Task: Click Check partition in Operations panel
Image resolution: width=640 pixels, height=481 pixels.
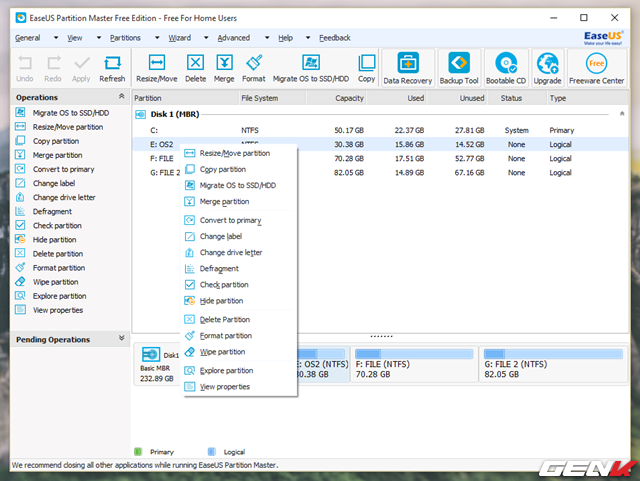Action: (x=57, y=226)
